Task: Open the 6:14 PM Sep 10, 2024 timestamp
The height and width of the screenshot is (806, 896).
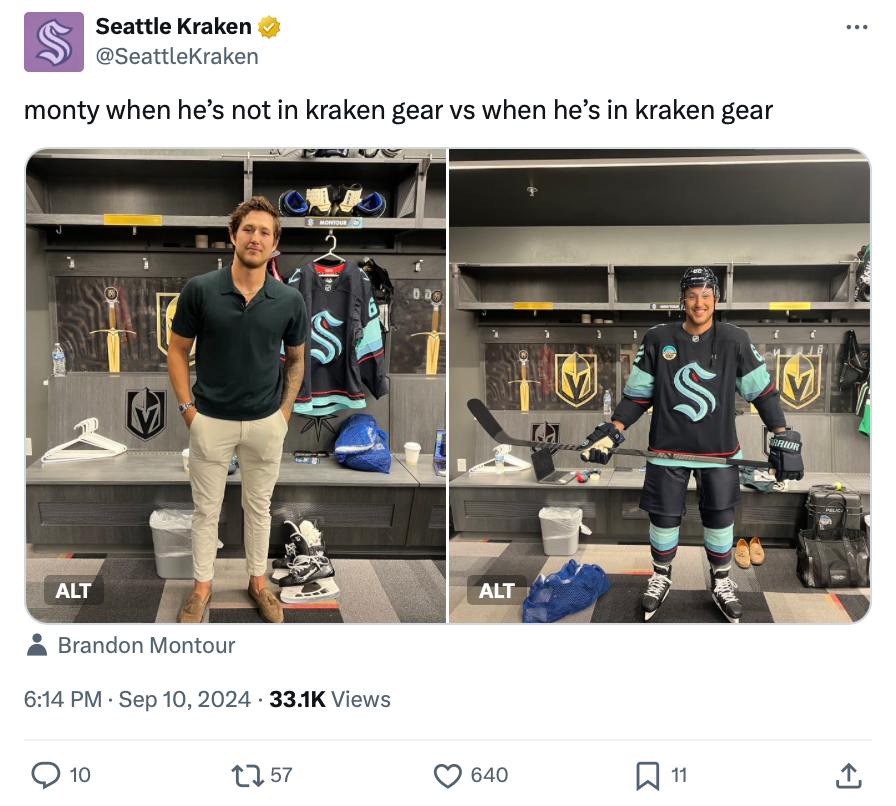Action: (137, 699)
